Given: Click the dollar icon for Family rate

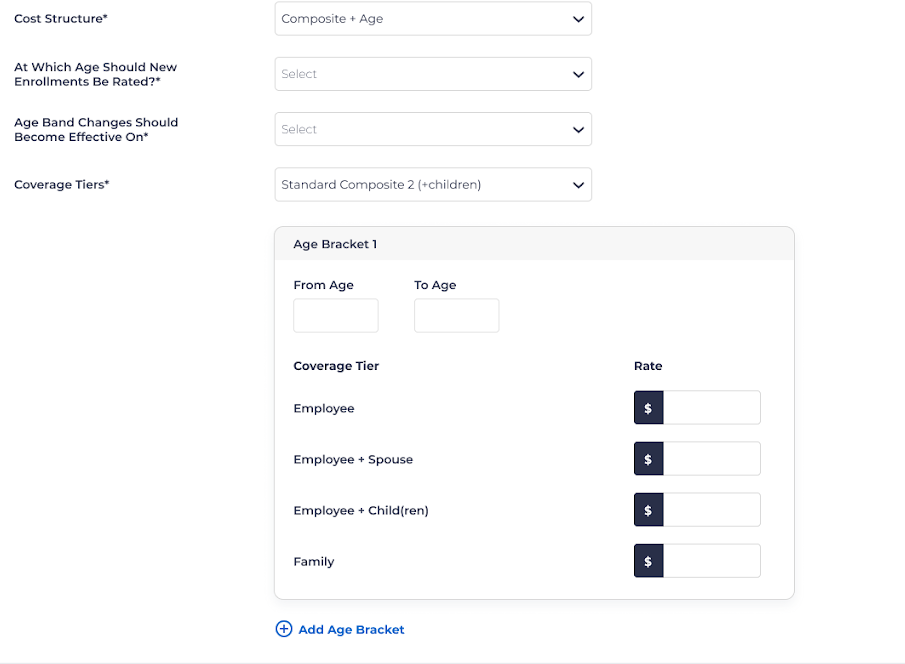Looking at the screenshot, I should [648, 561].
